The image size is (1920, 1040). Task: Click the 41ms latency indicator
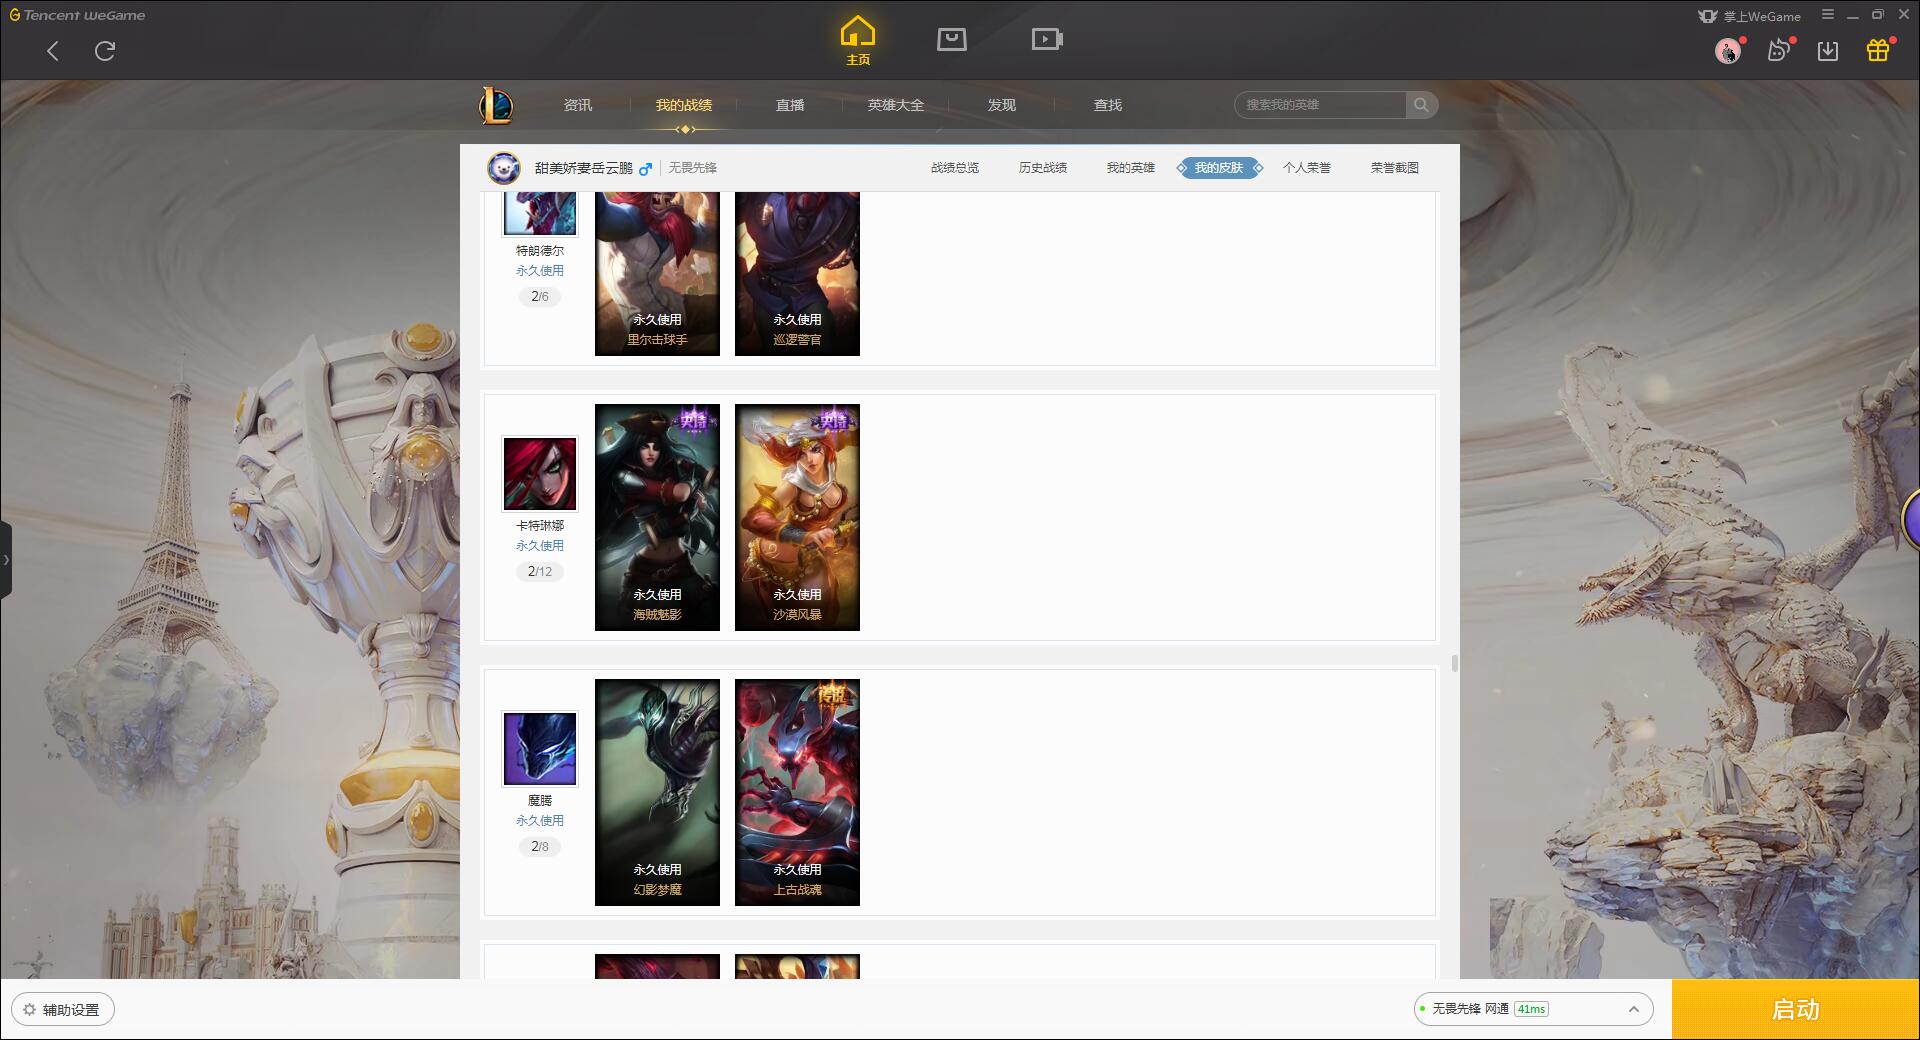click(1531, 1009)
